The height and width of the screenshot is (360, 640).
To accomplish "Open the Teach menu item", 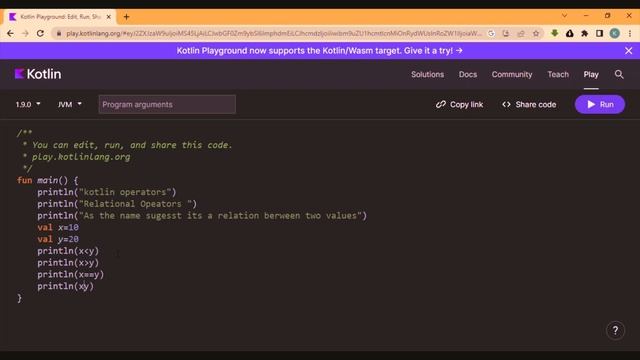I will (558, 74).
